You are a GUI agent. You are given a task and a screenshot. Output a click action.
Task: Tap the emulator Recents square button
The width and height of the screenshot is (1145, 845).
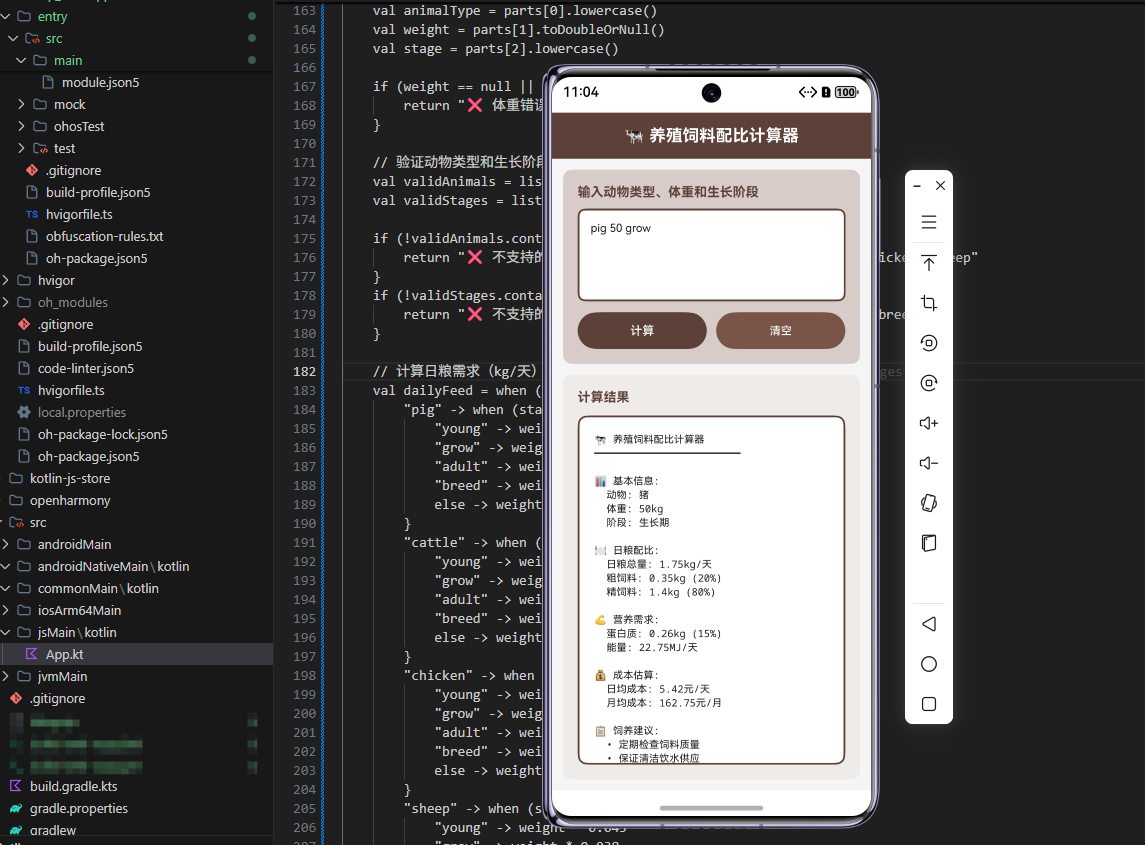[x=928, y=704]
